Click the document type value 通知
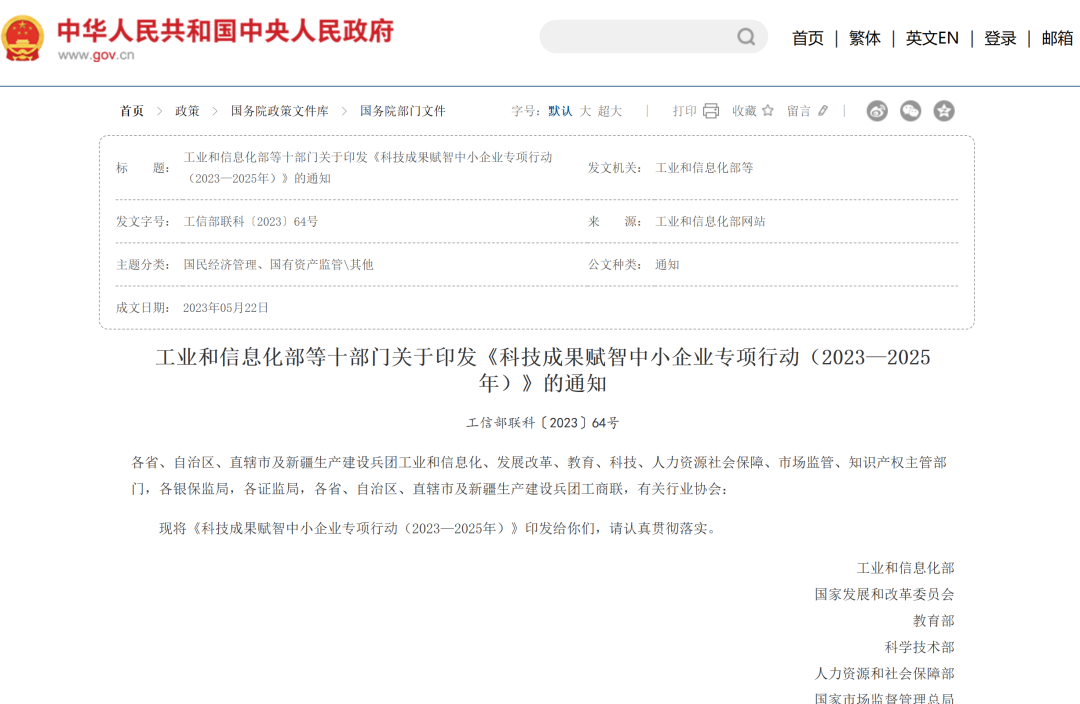Viewport: 1080px width, 704px height. (667, 265)
